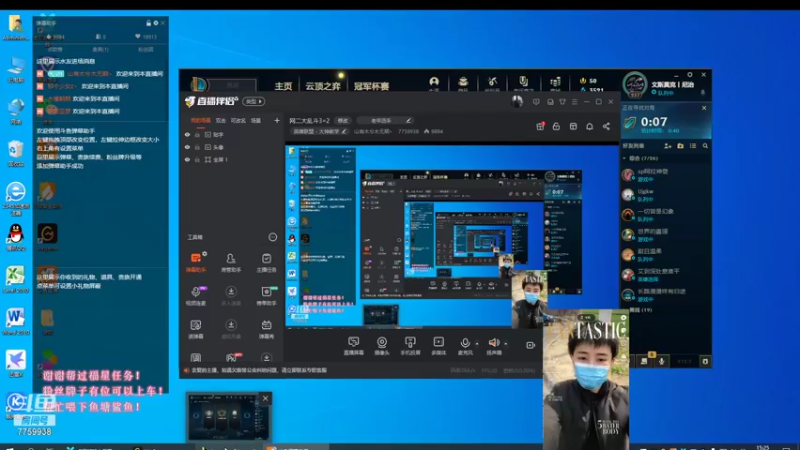The height and width of the screenshot is (450, 800).
Task: Open the loot chest icon in League header
Action: (x=463, y=84)
